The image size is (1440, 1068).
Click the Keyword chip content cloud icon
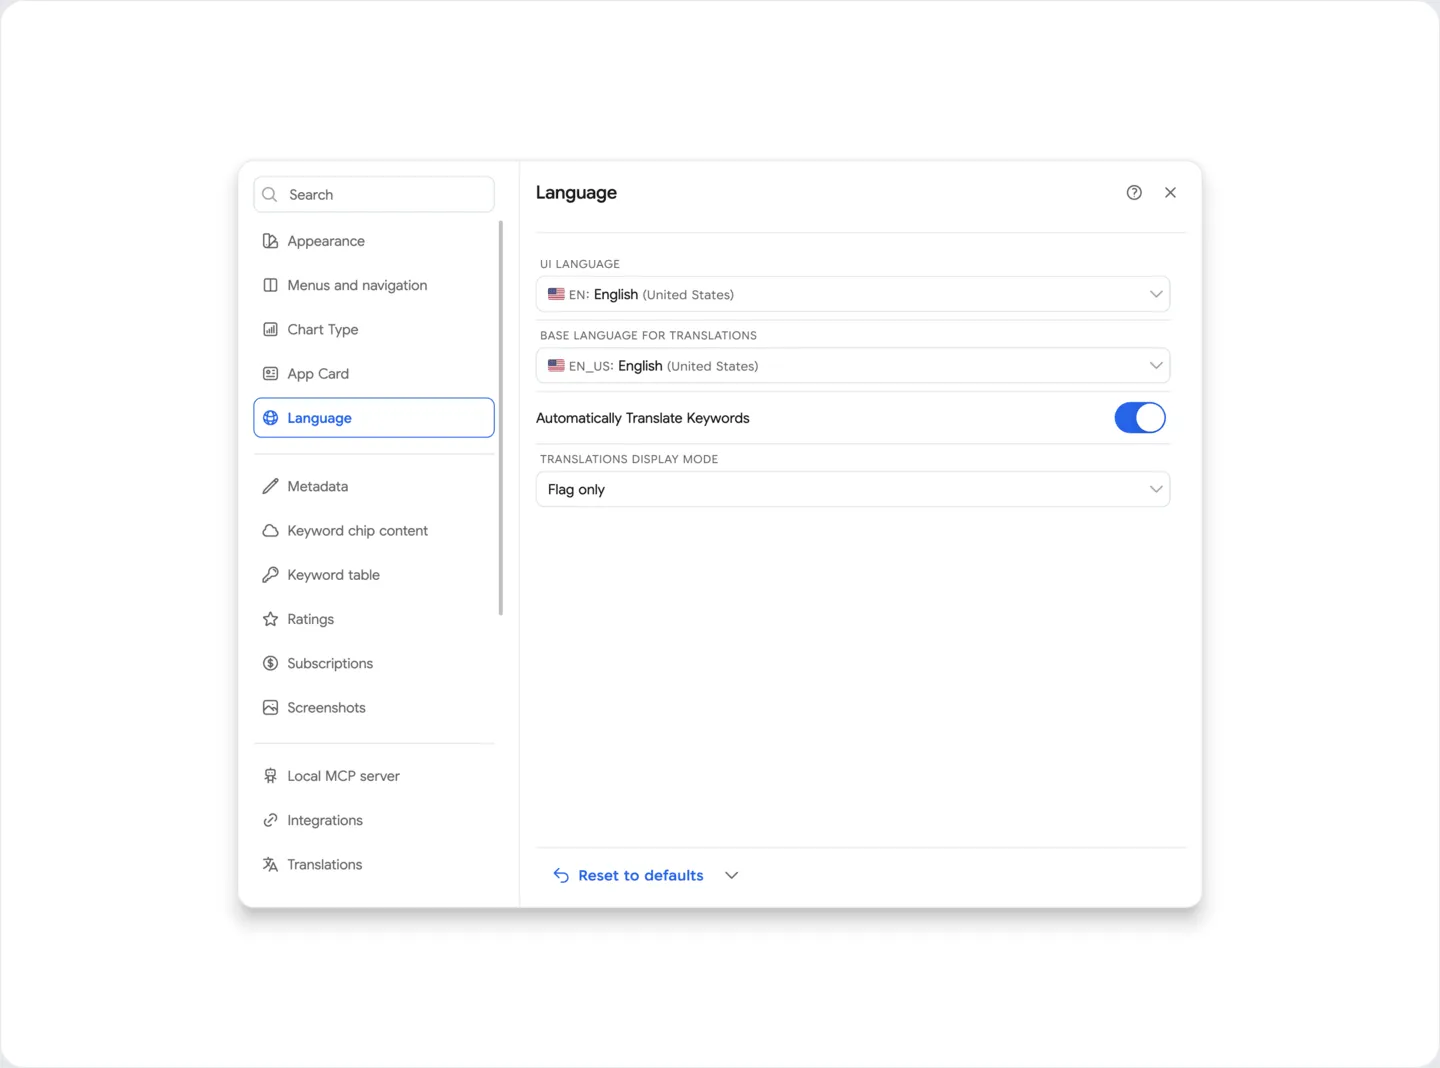click(270, 531)
